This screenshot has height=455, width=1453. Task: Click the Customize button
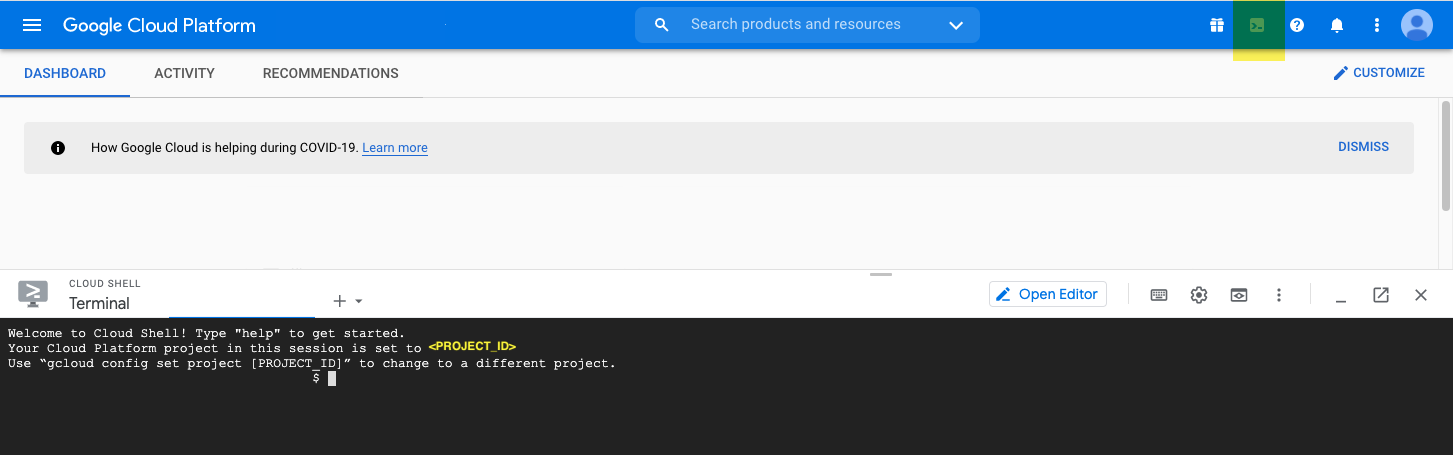click(x=1379, y=73)
